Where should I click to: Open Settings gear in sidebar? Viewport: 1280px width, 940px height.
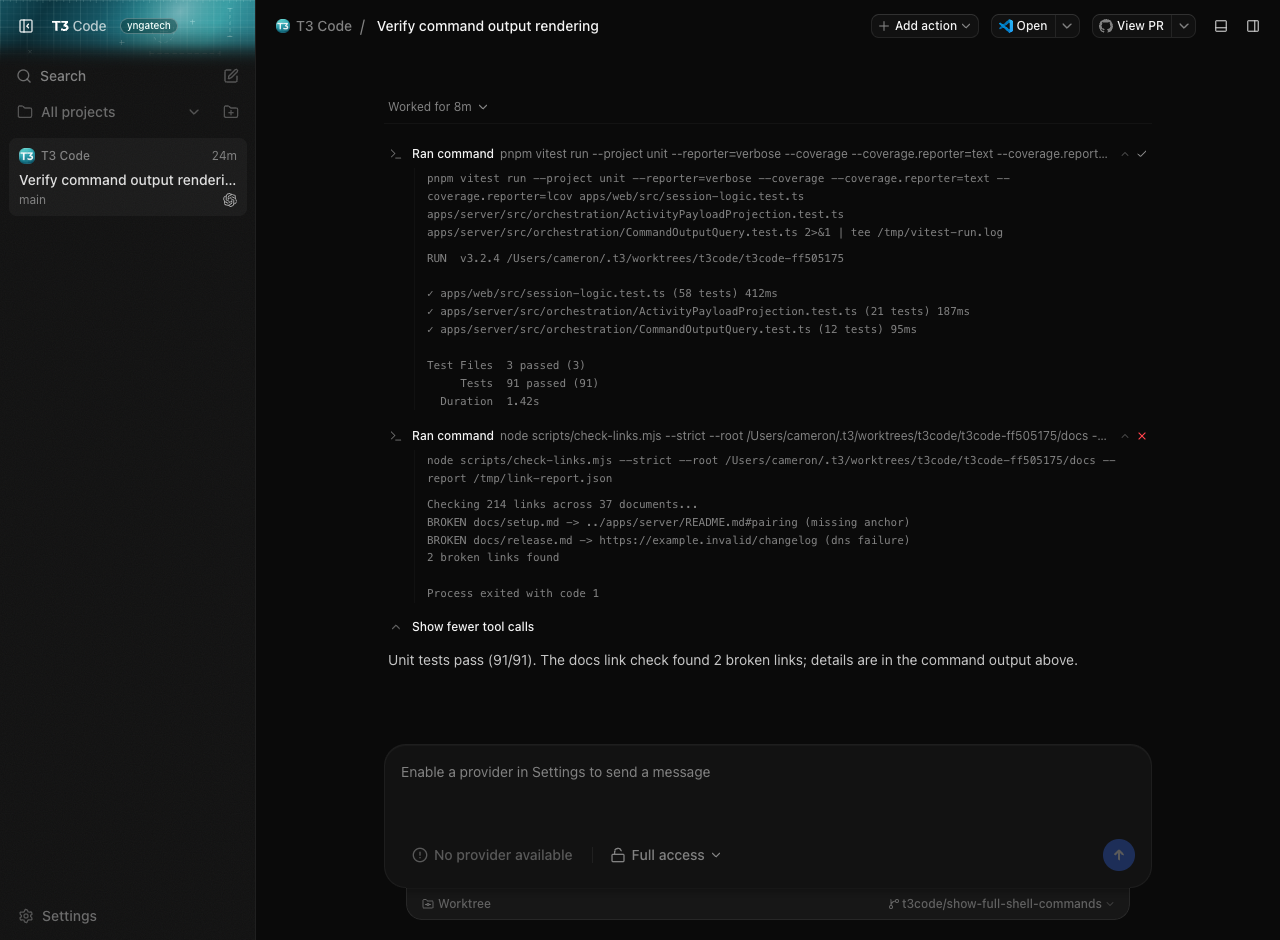26,916
